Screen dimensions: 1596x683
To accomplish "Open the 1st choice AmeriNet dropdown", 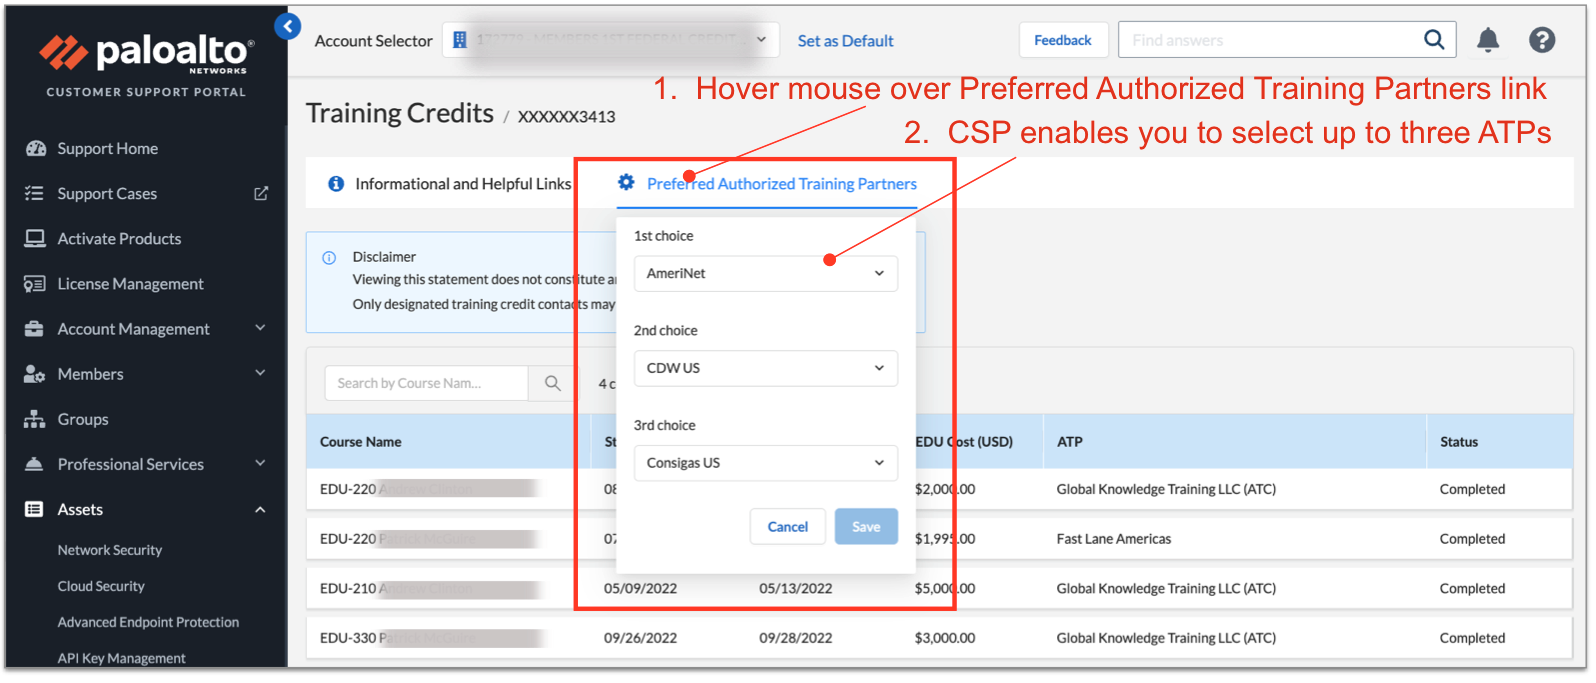I will coord(766,274).
